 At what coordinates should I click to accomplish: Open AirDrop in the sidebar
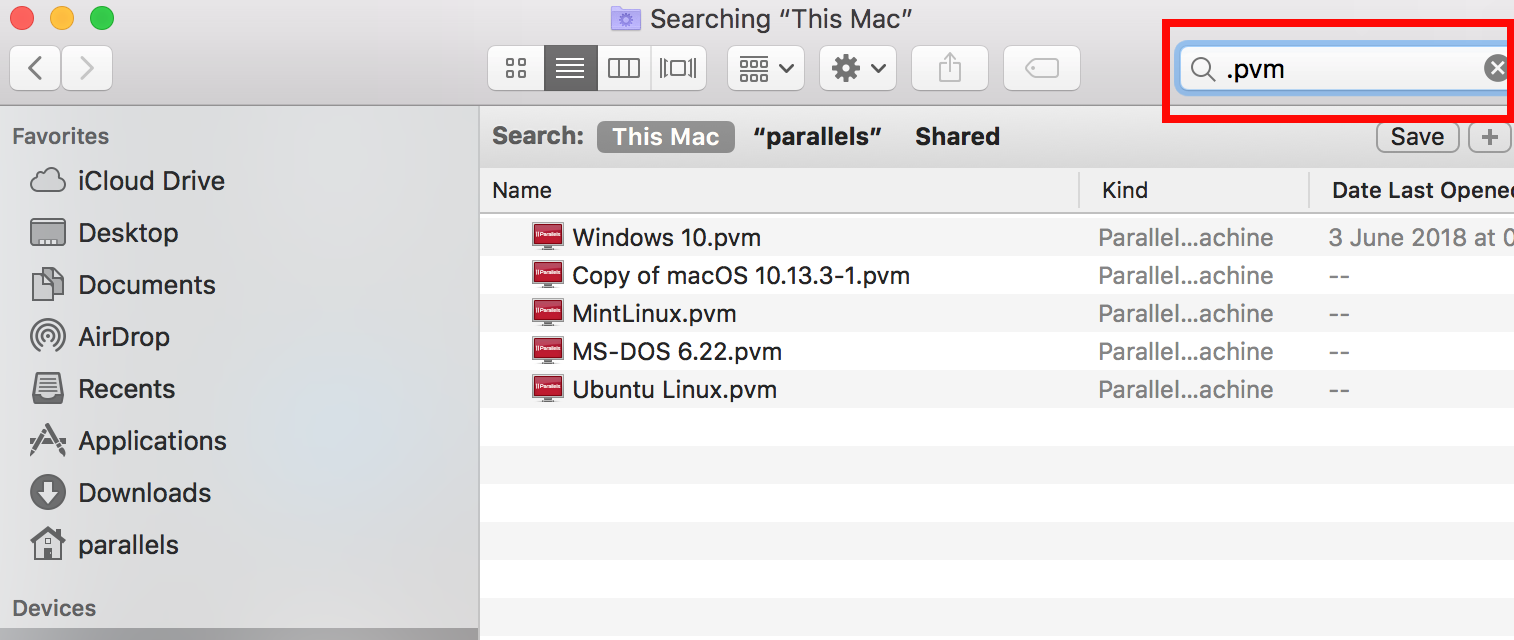coord(100,337)
